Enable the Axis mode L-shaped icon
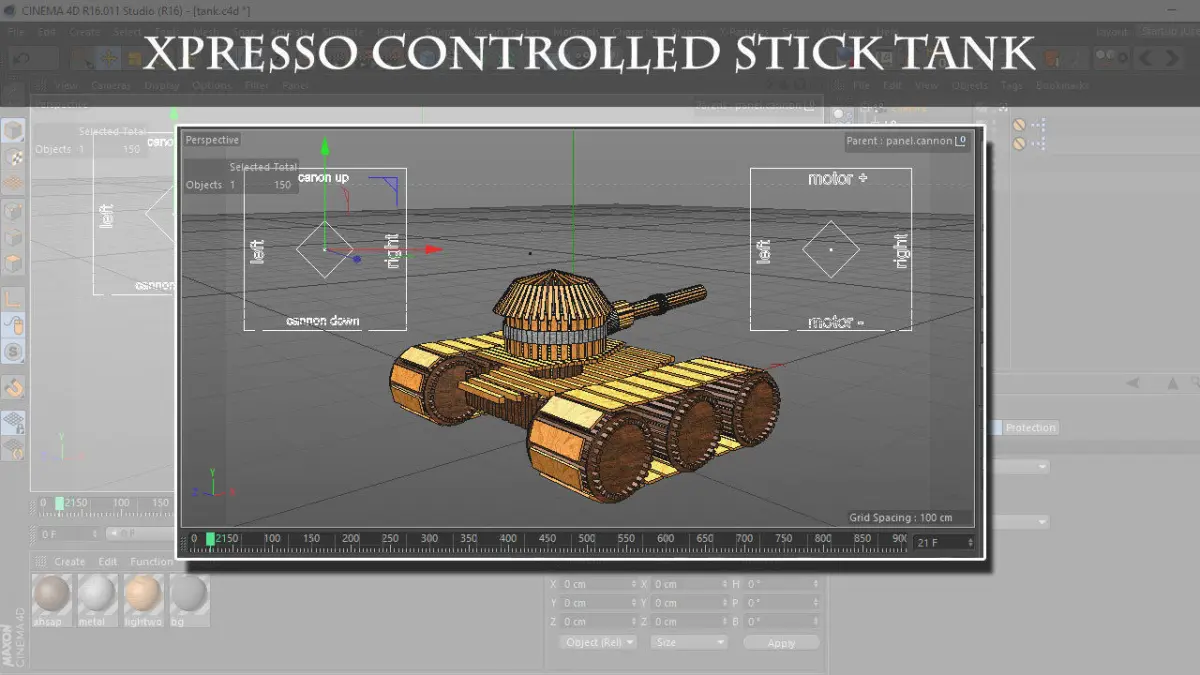Viewport: 1200px width, 675px height. tap(13, 298)
